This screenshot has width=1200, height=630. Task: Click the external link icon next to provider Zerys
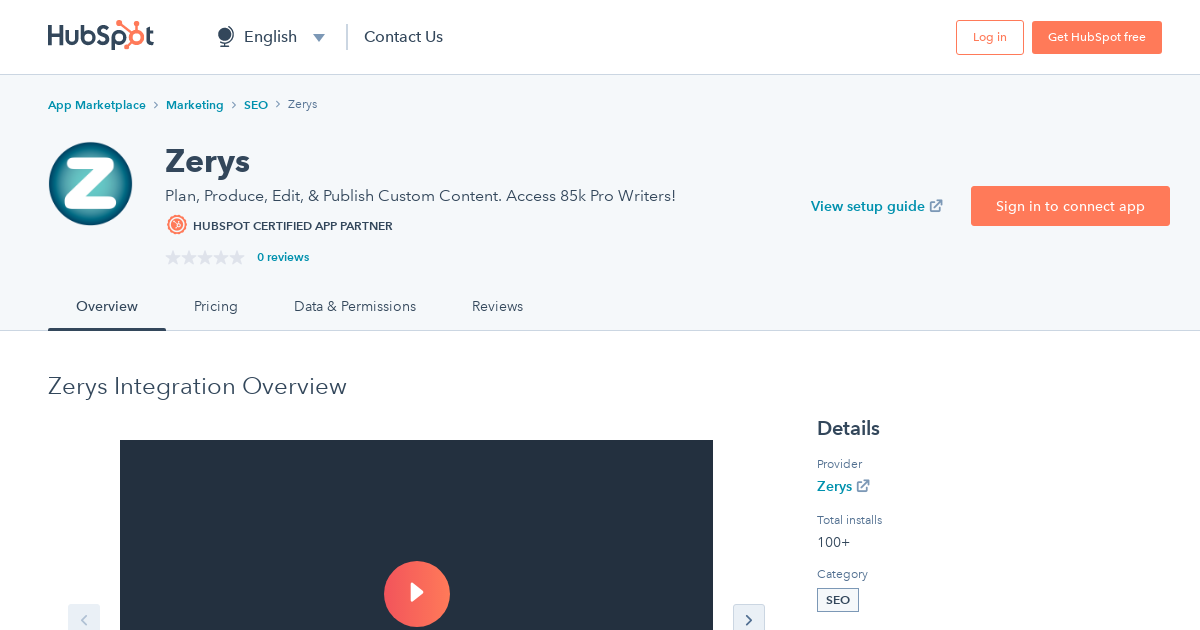pyautogui.click(x=864, y=486)
